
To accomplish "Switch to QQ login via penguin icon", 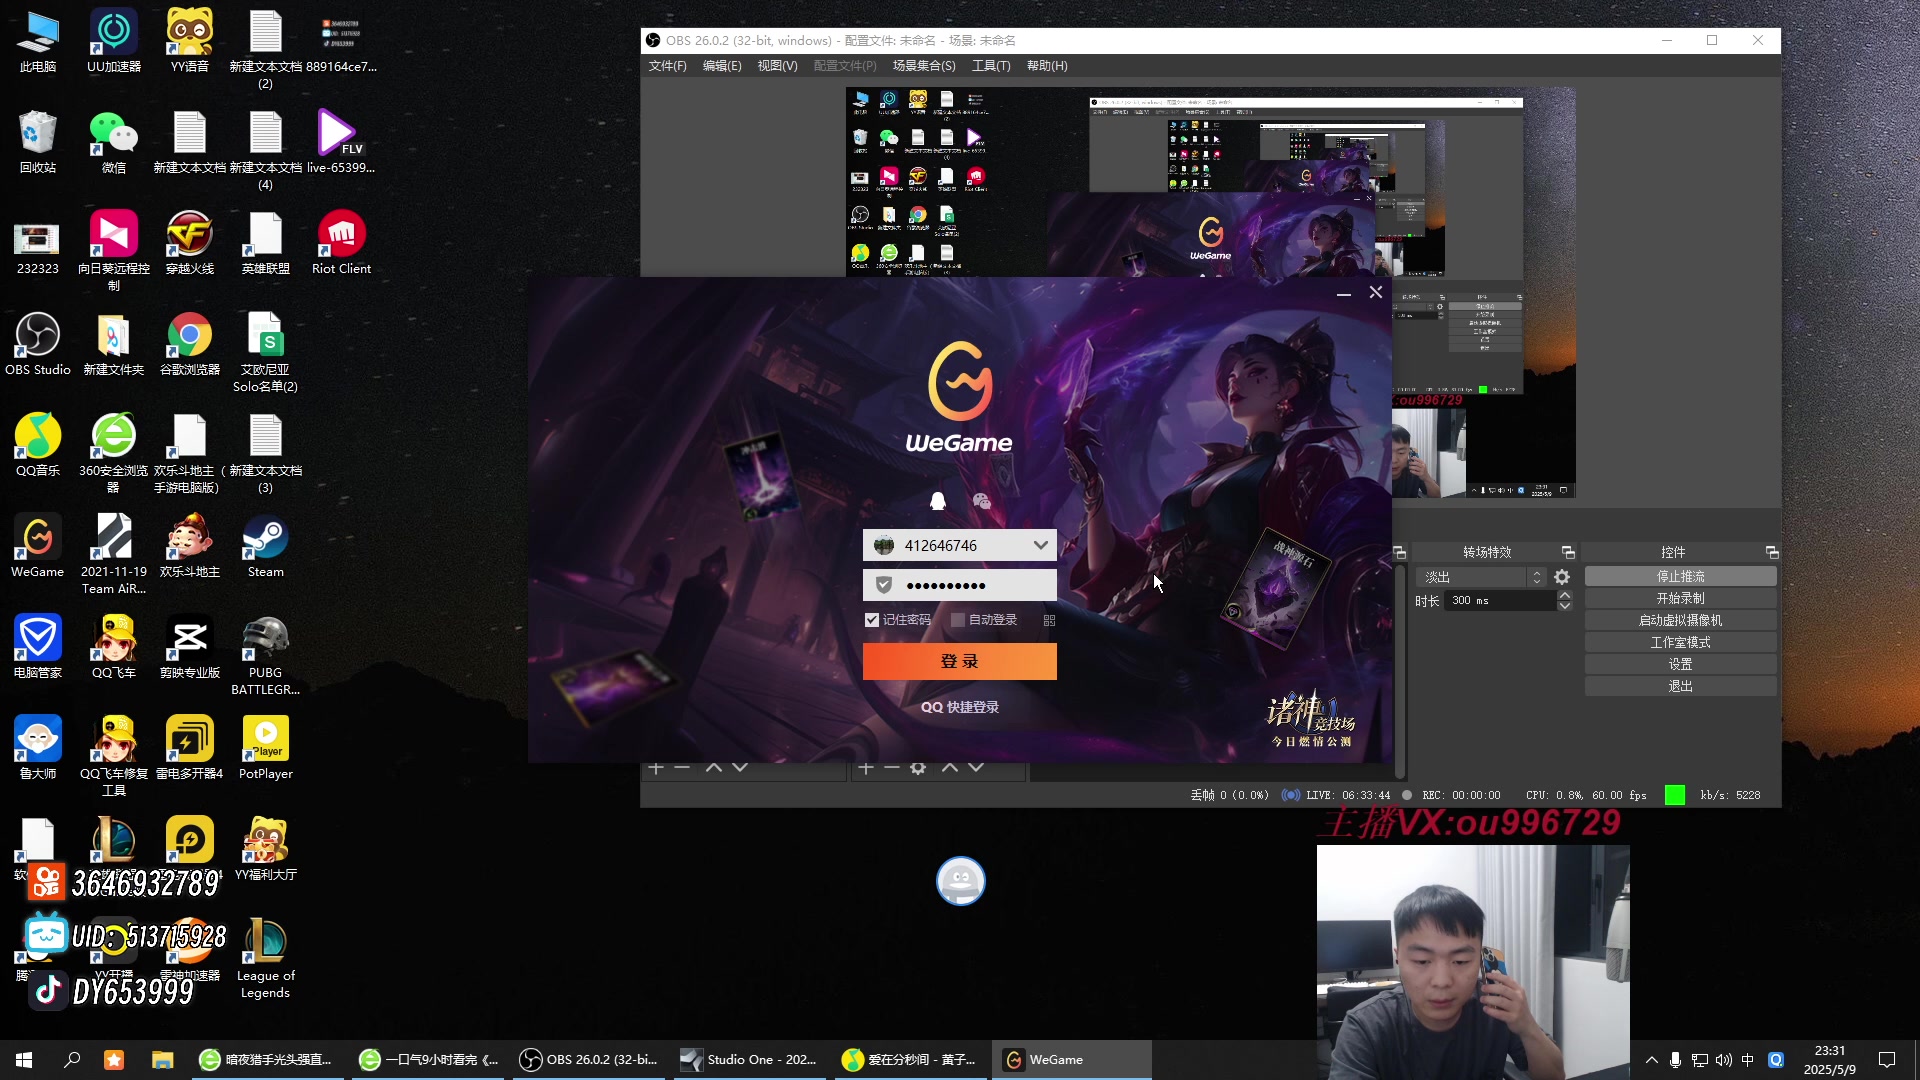I will [938, 501].
